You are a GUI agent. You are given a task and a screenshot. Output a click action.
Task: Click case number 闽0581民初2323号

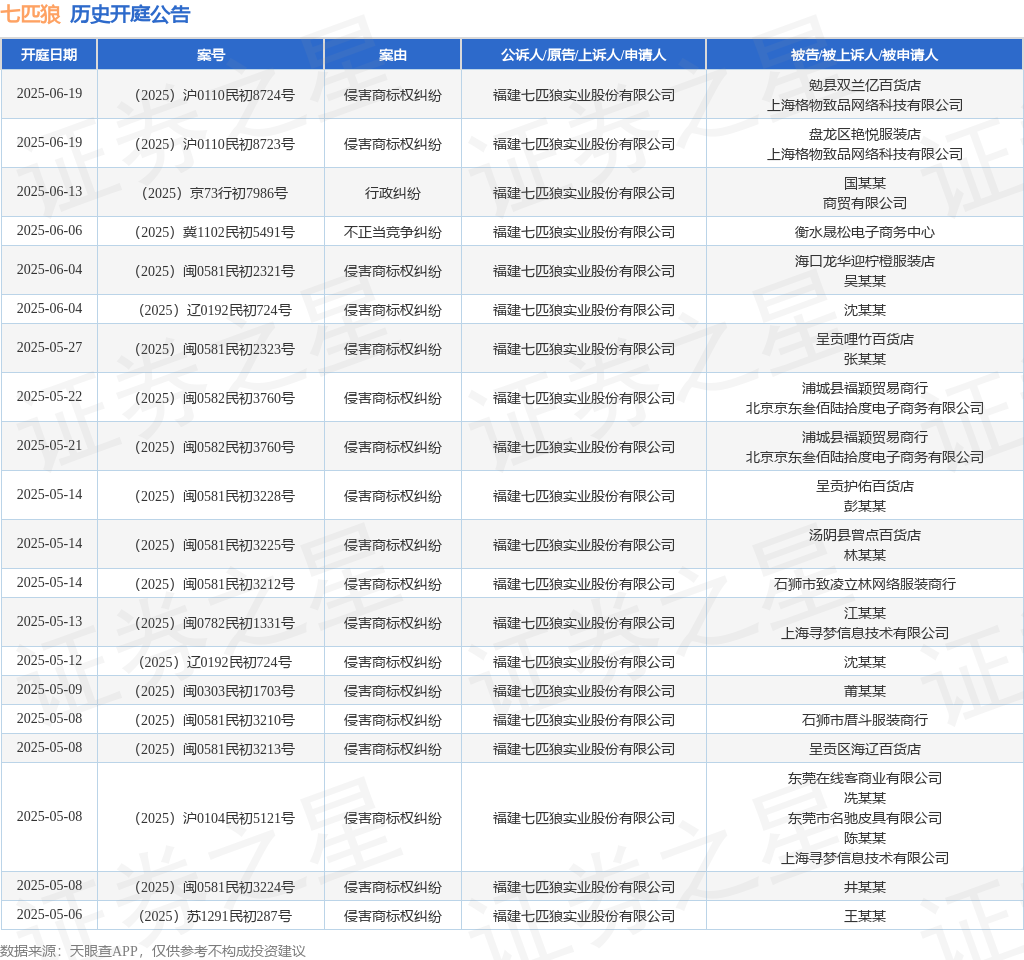coord(215,349)
